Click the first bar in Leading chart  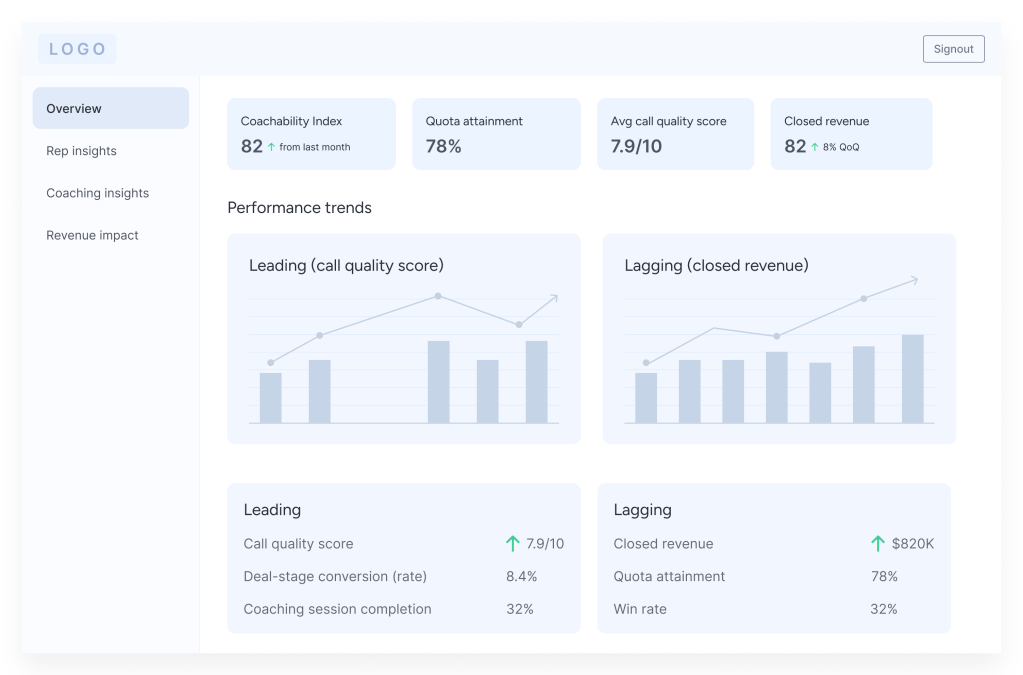click(270, 398)
